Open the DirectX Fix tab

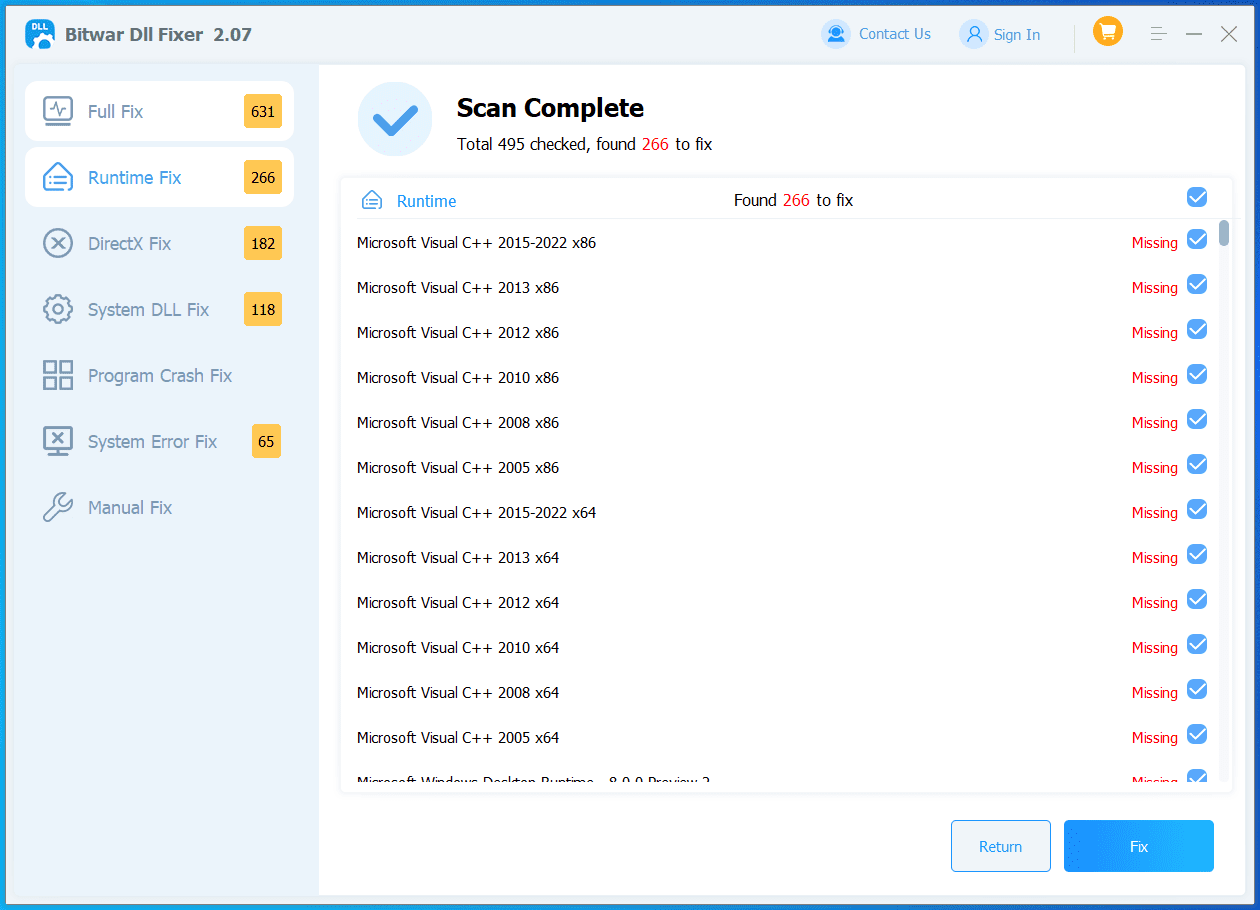pos(159,243)
